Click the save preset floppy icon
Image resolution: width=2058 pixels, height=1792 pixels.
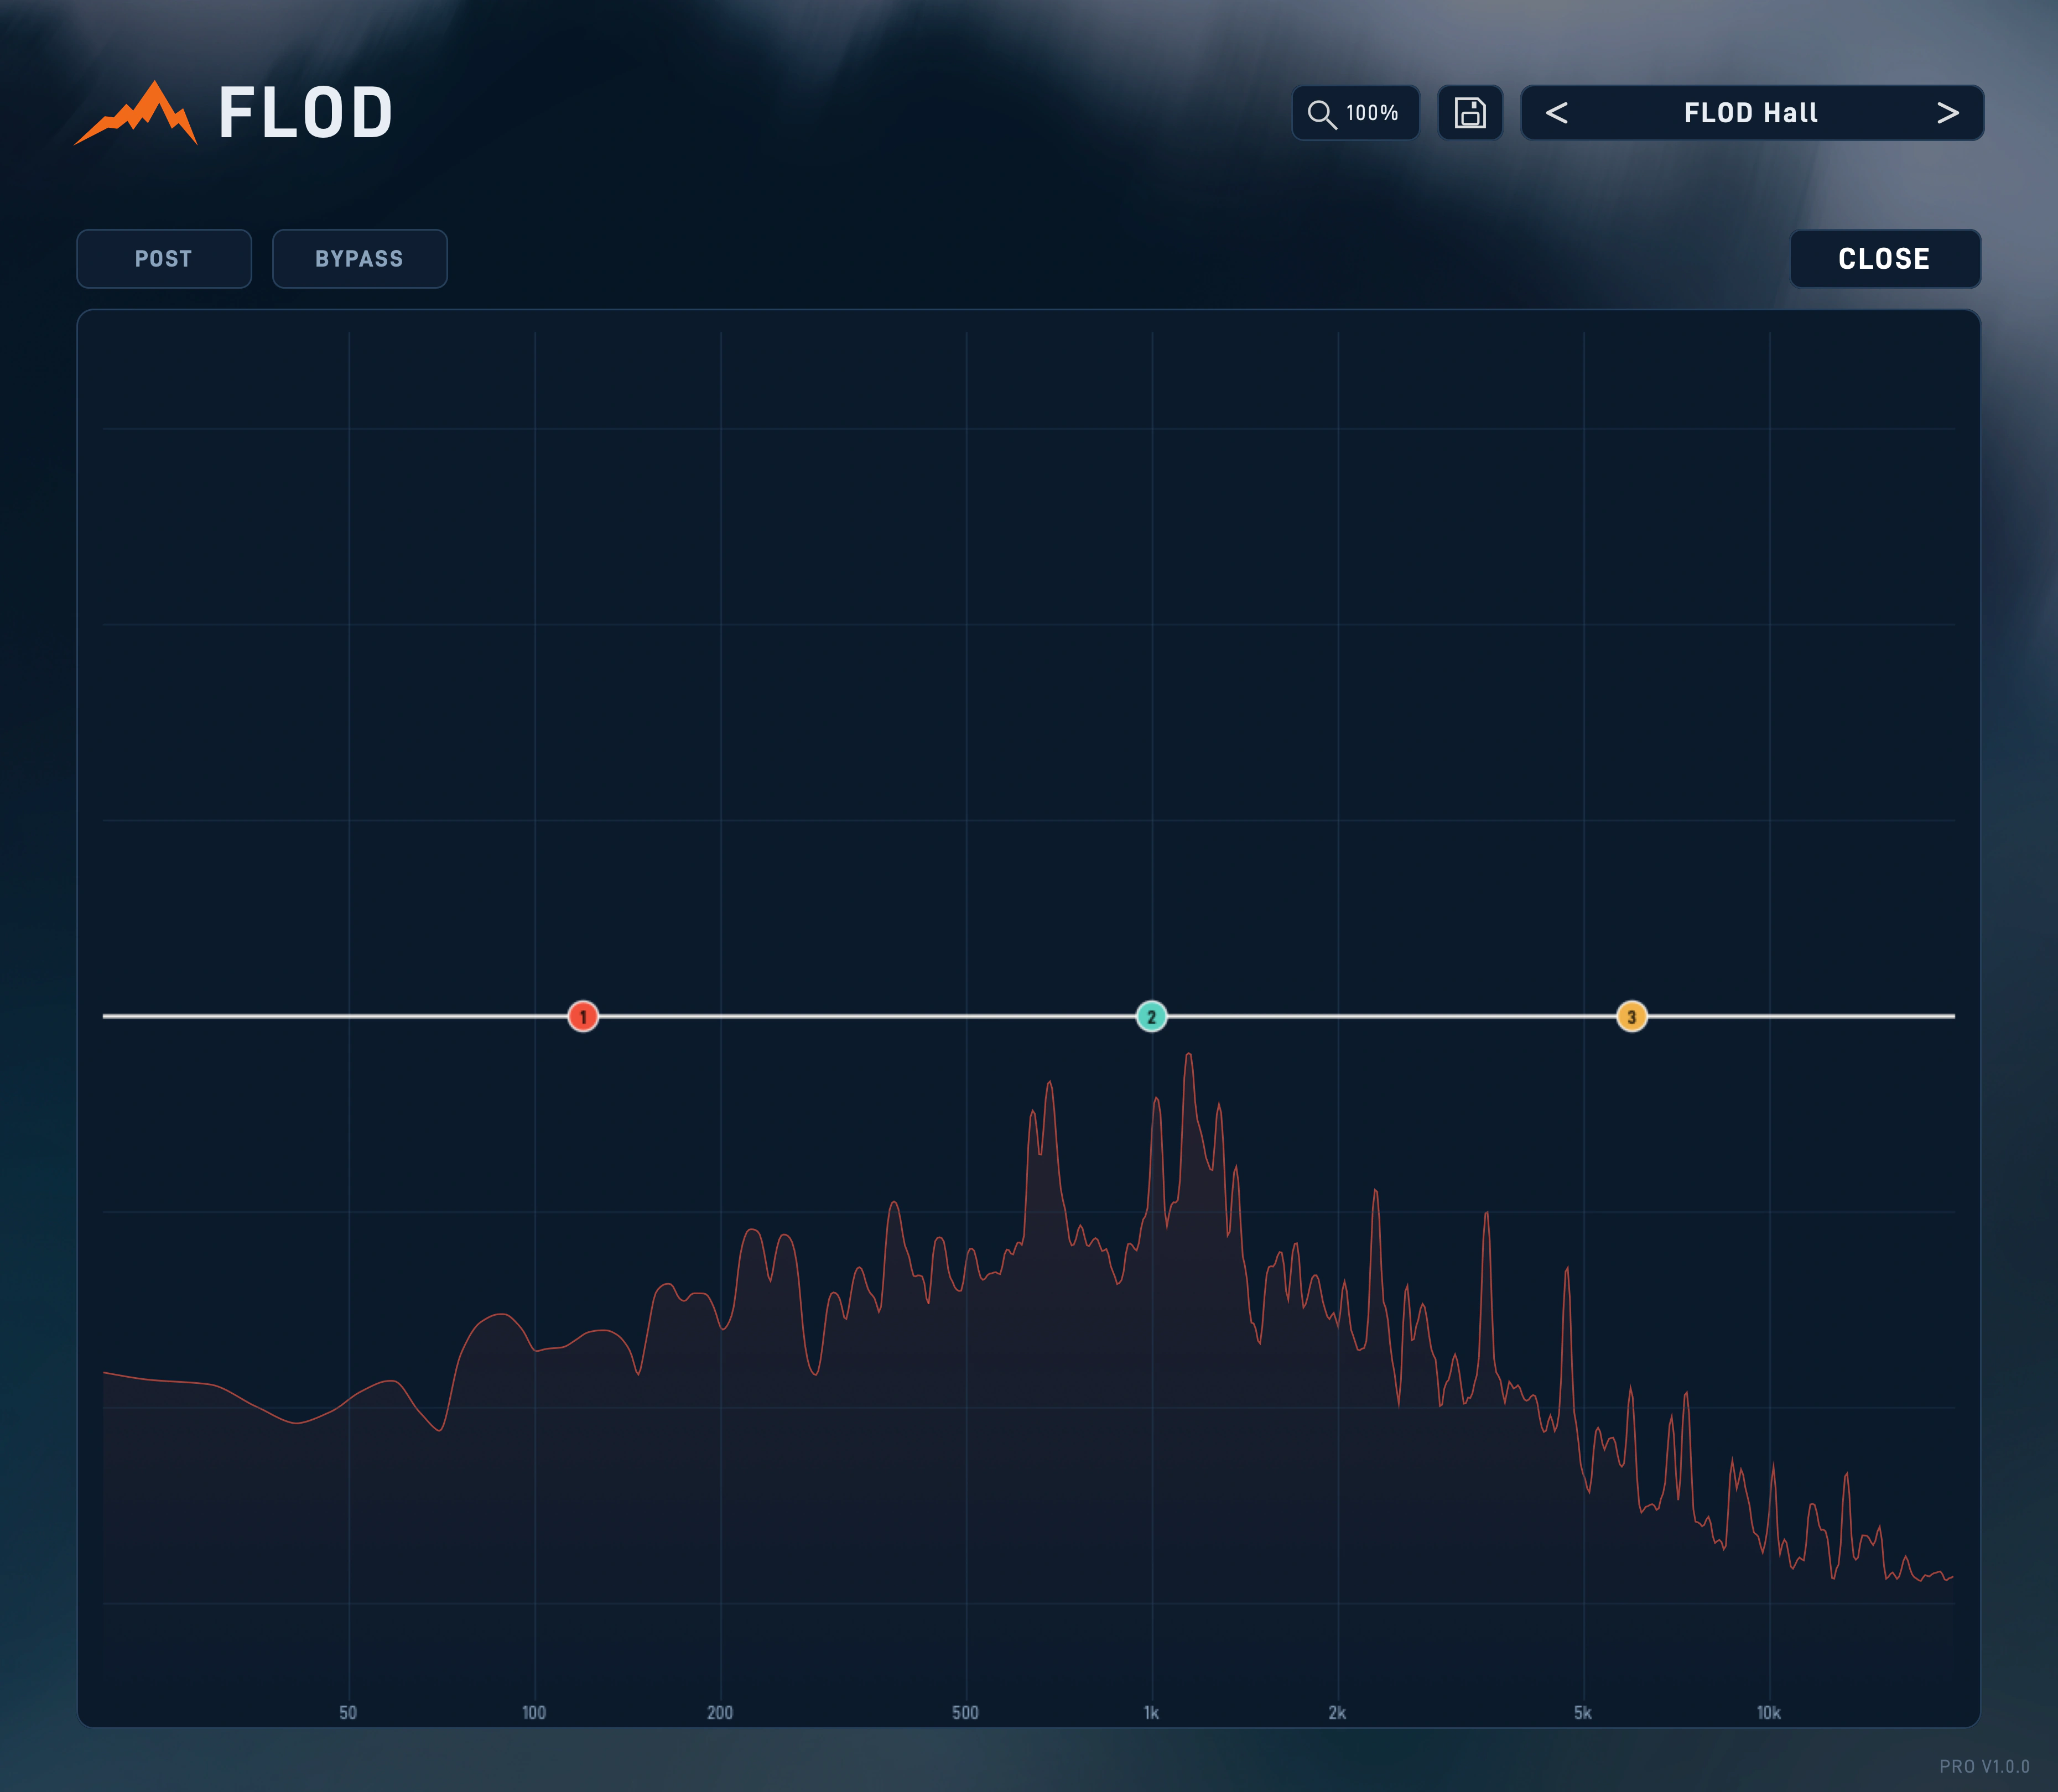tap(1470, 113)
